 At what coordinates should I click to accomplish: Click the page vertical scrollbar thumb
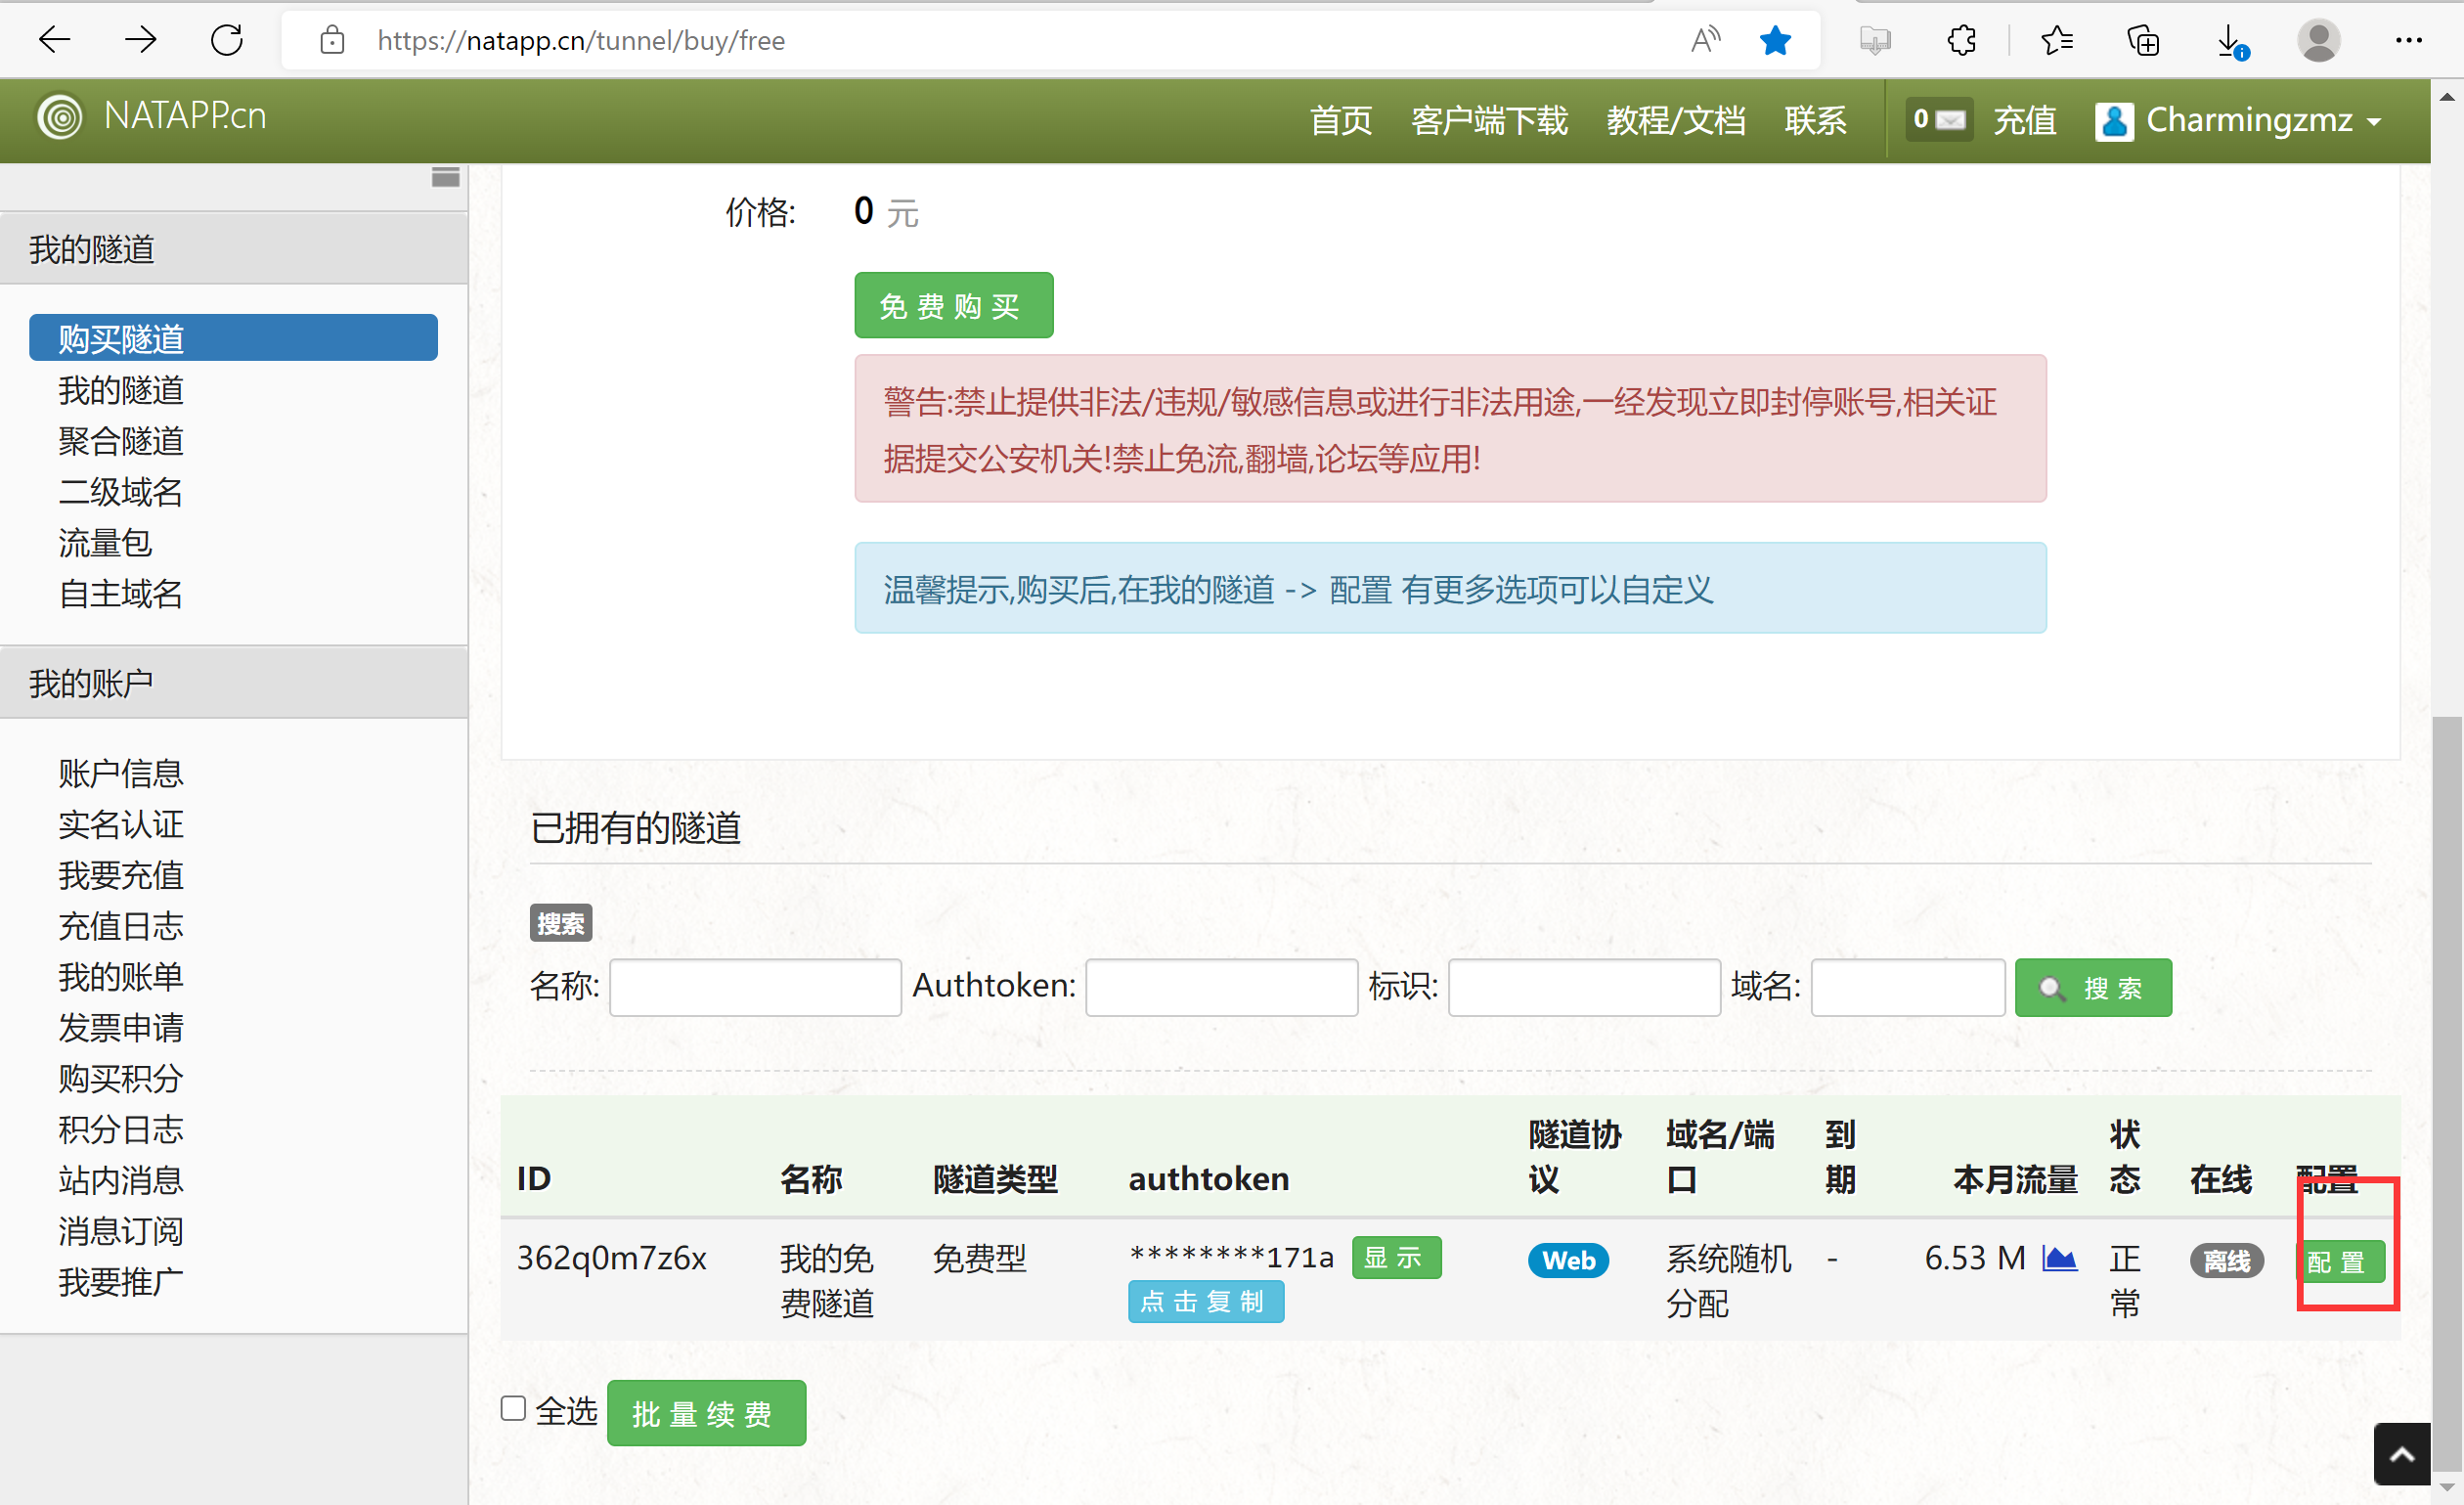[x=2447, y=1094]
